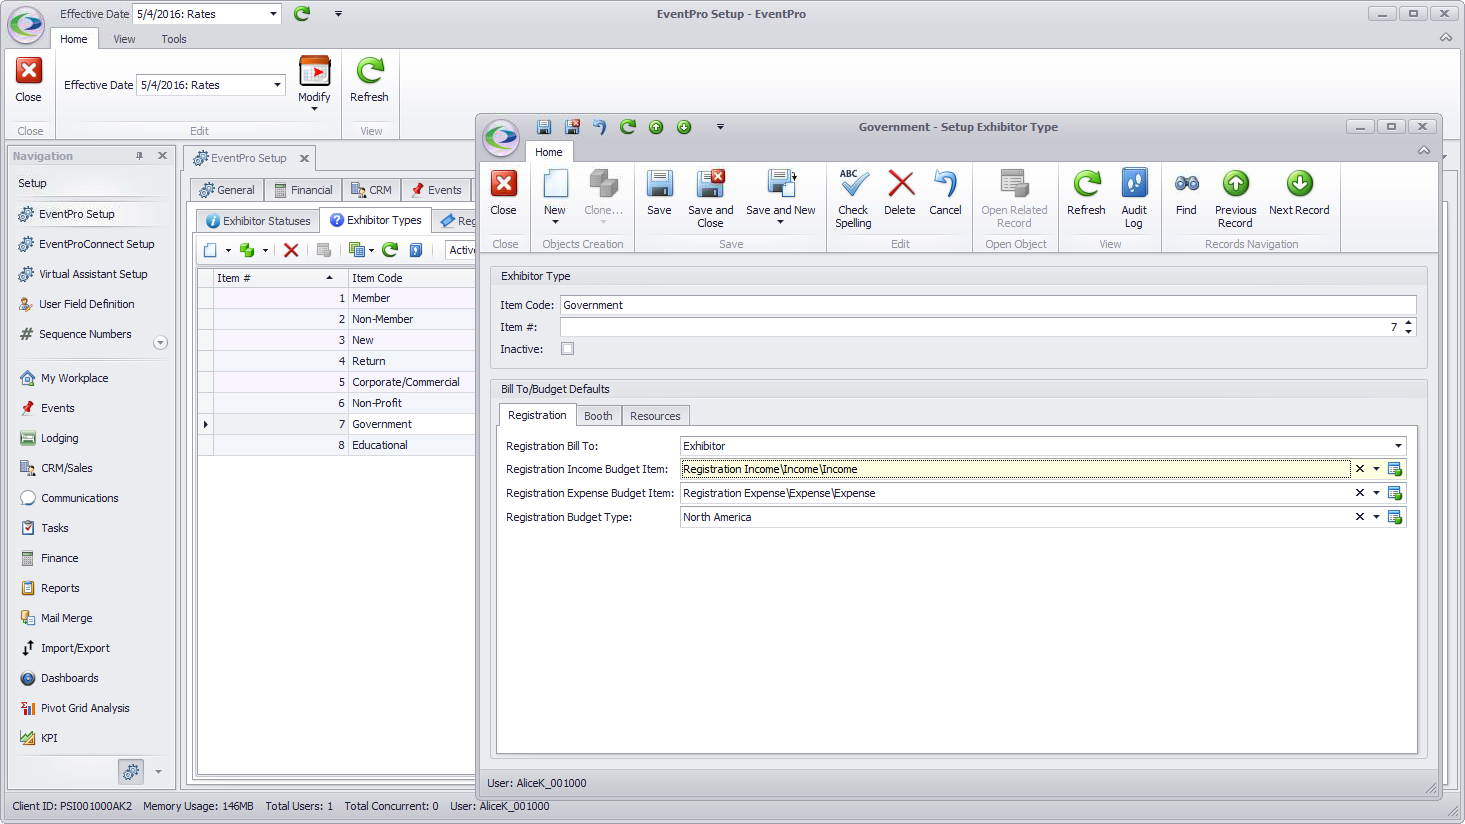Click Save icon in Exhibitor Type ribbon
Image resolution: width=1465 pixels, height=824 pixels.
coord(659,184)
